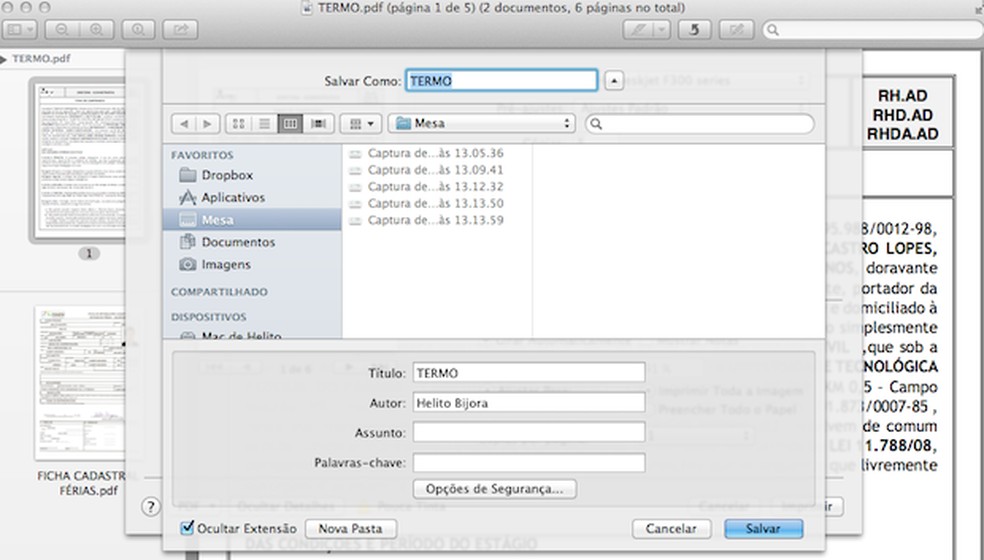984x560 pixels.
Task: Zoom out using Preview toolbar button
Action: (62, 30)
